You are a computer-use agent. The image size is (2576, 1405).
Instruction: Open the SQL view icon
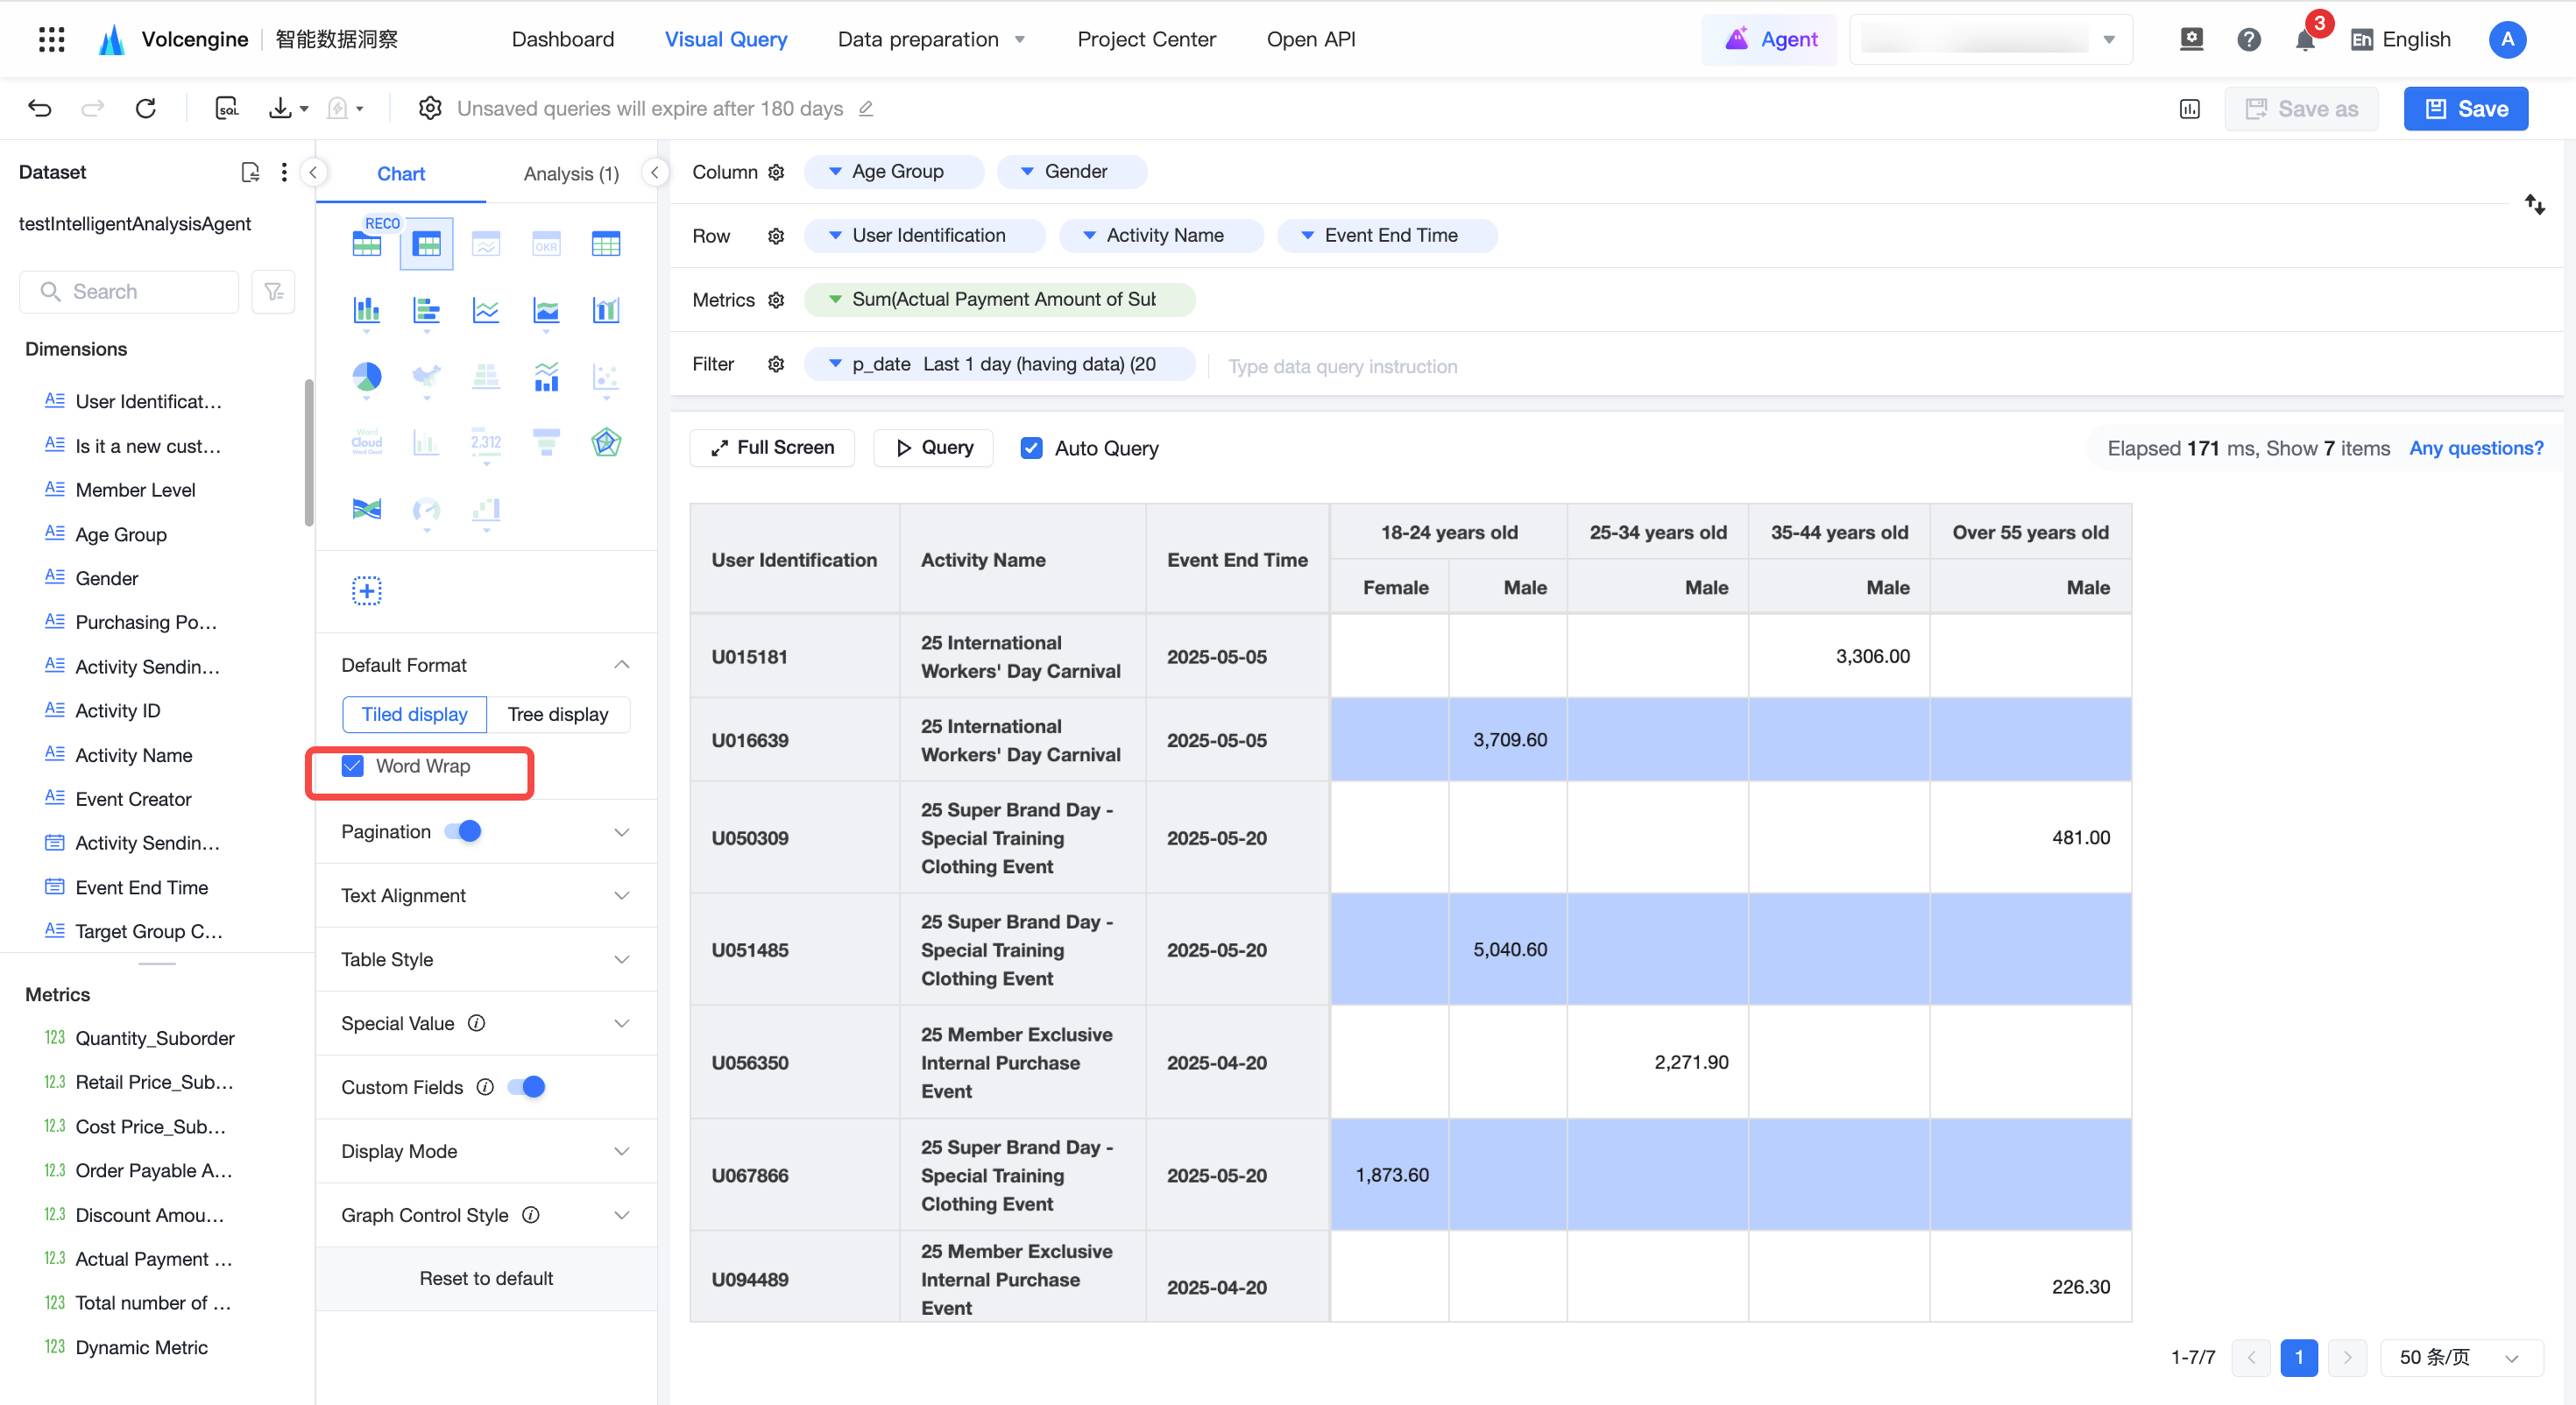point(227,108)
